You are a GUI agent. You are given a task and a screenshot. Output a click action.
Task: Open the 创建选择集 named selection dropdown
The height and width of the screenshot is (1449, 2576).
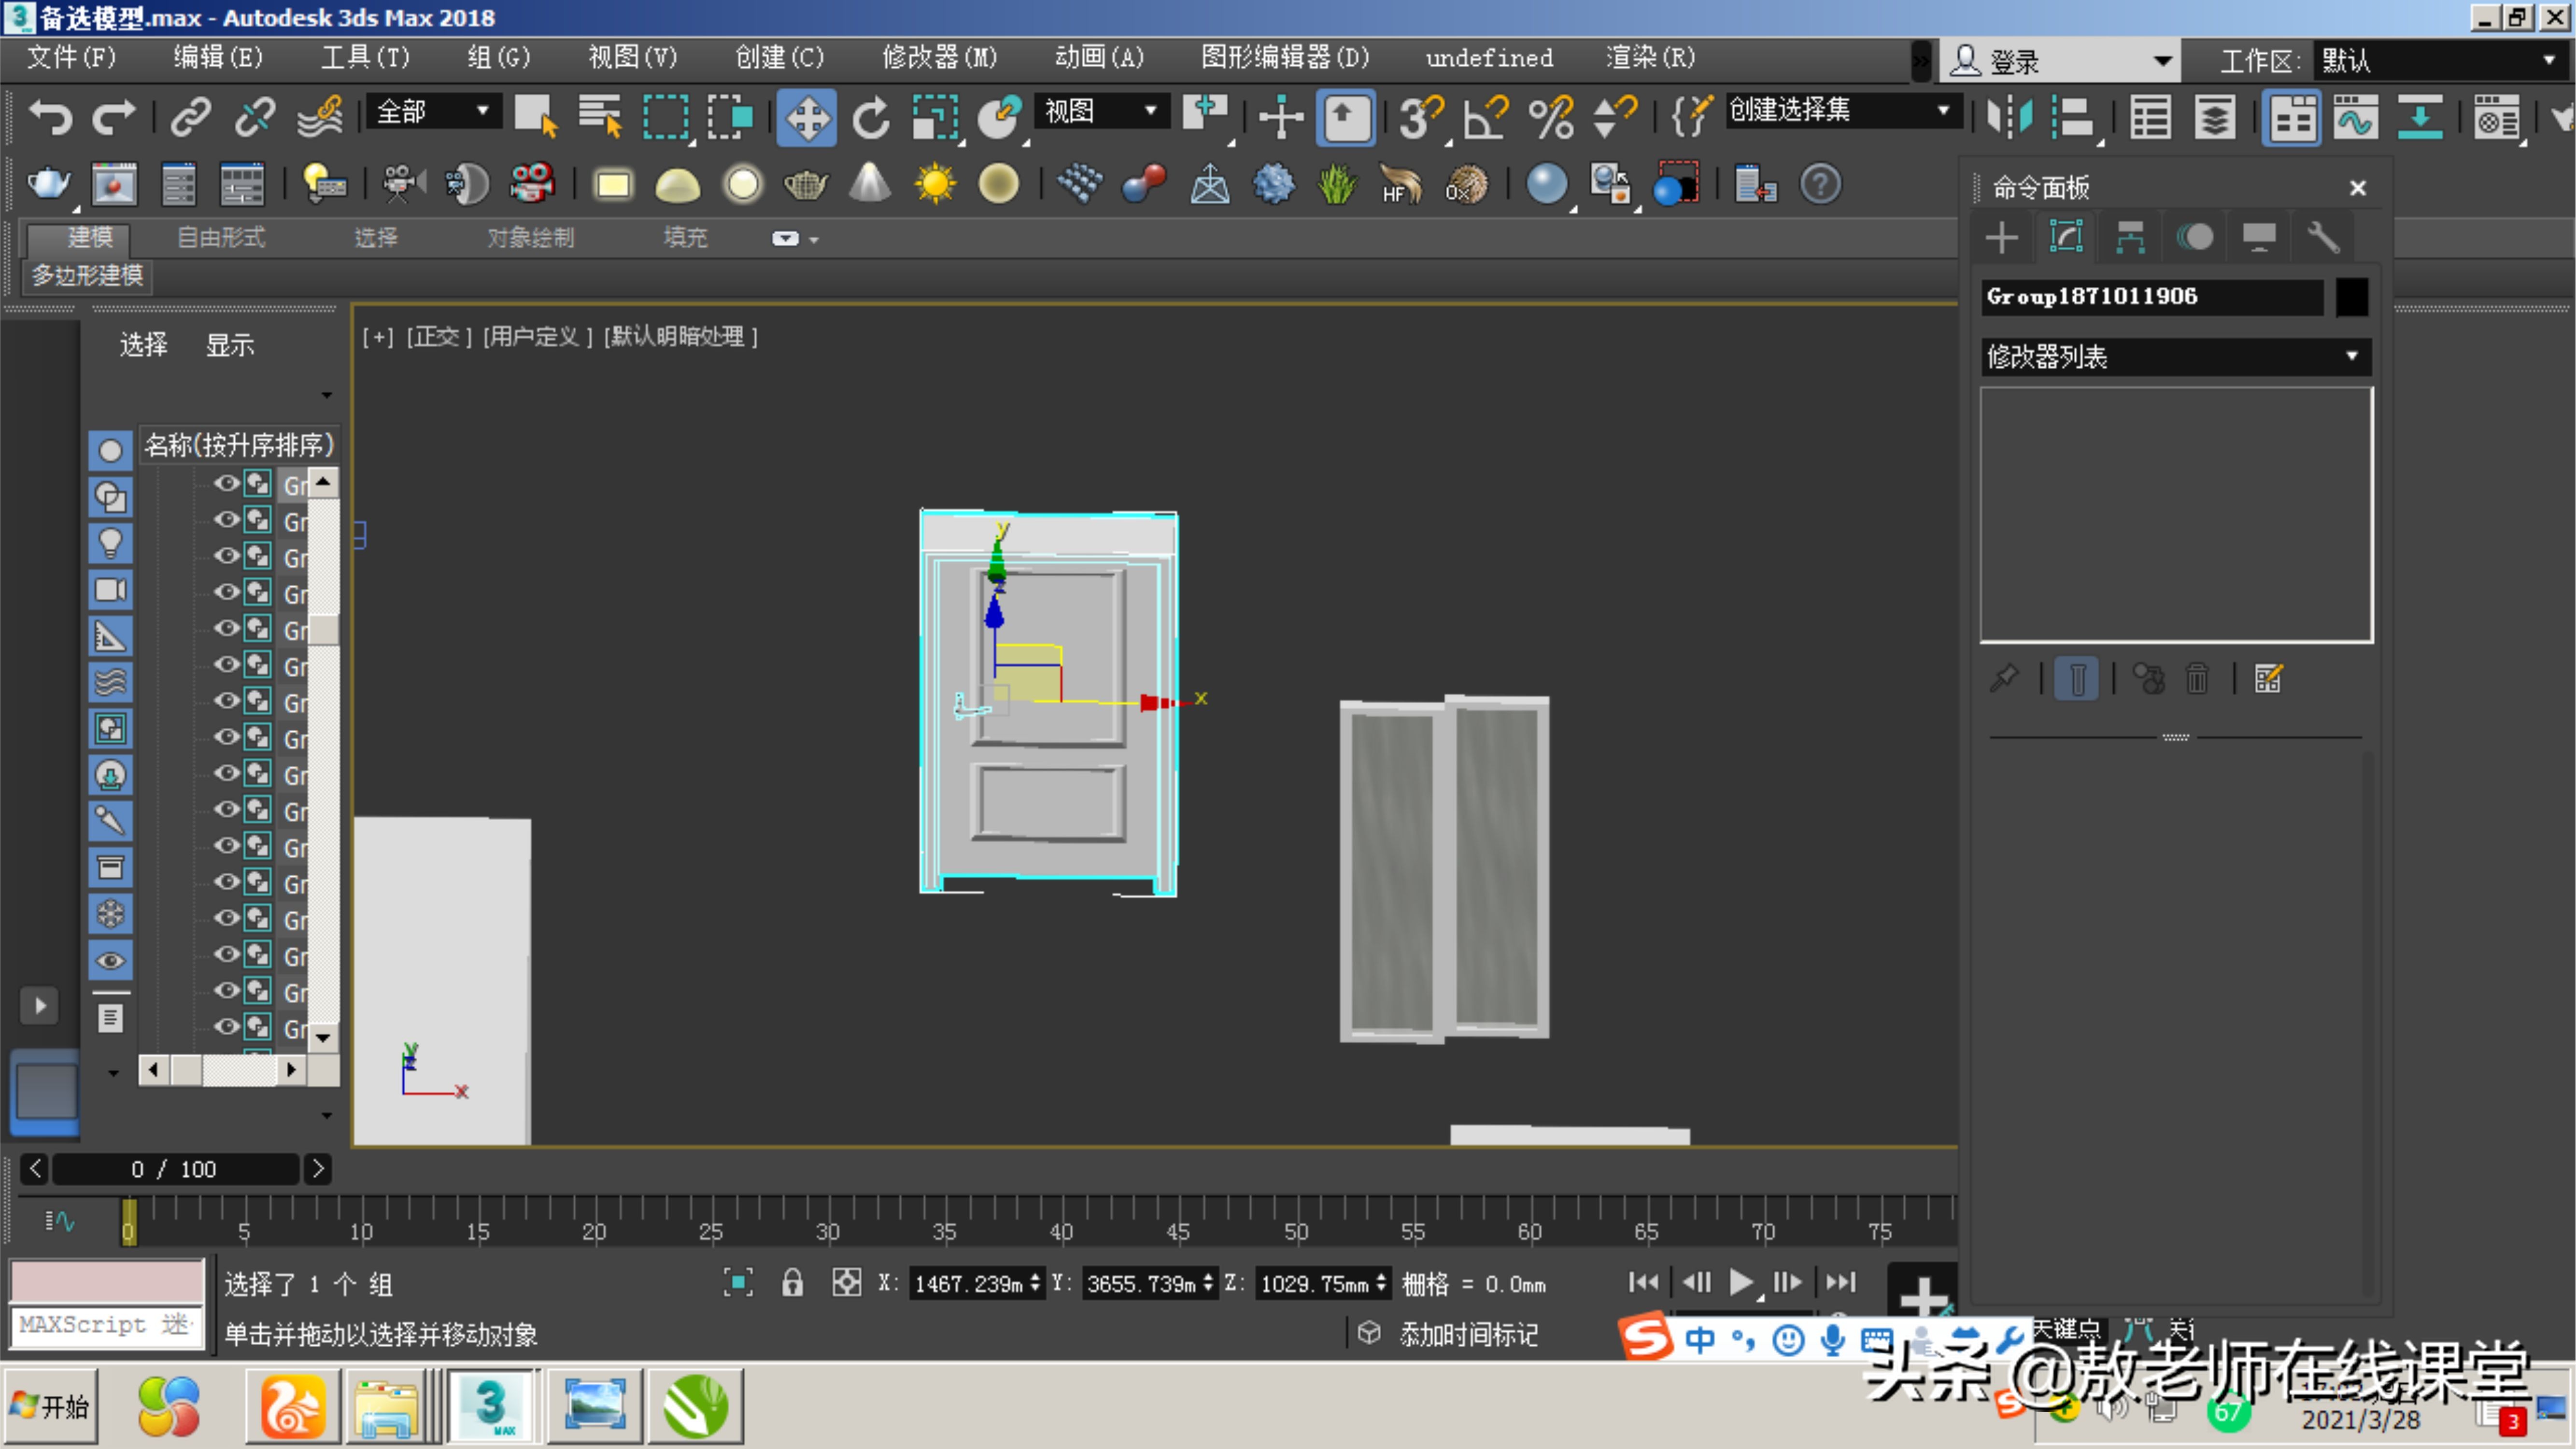pyautogui.click(x=1943, y=111)
